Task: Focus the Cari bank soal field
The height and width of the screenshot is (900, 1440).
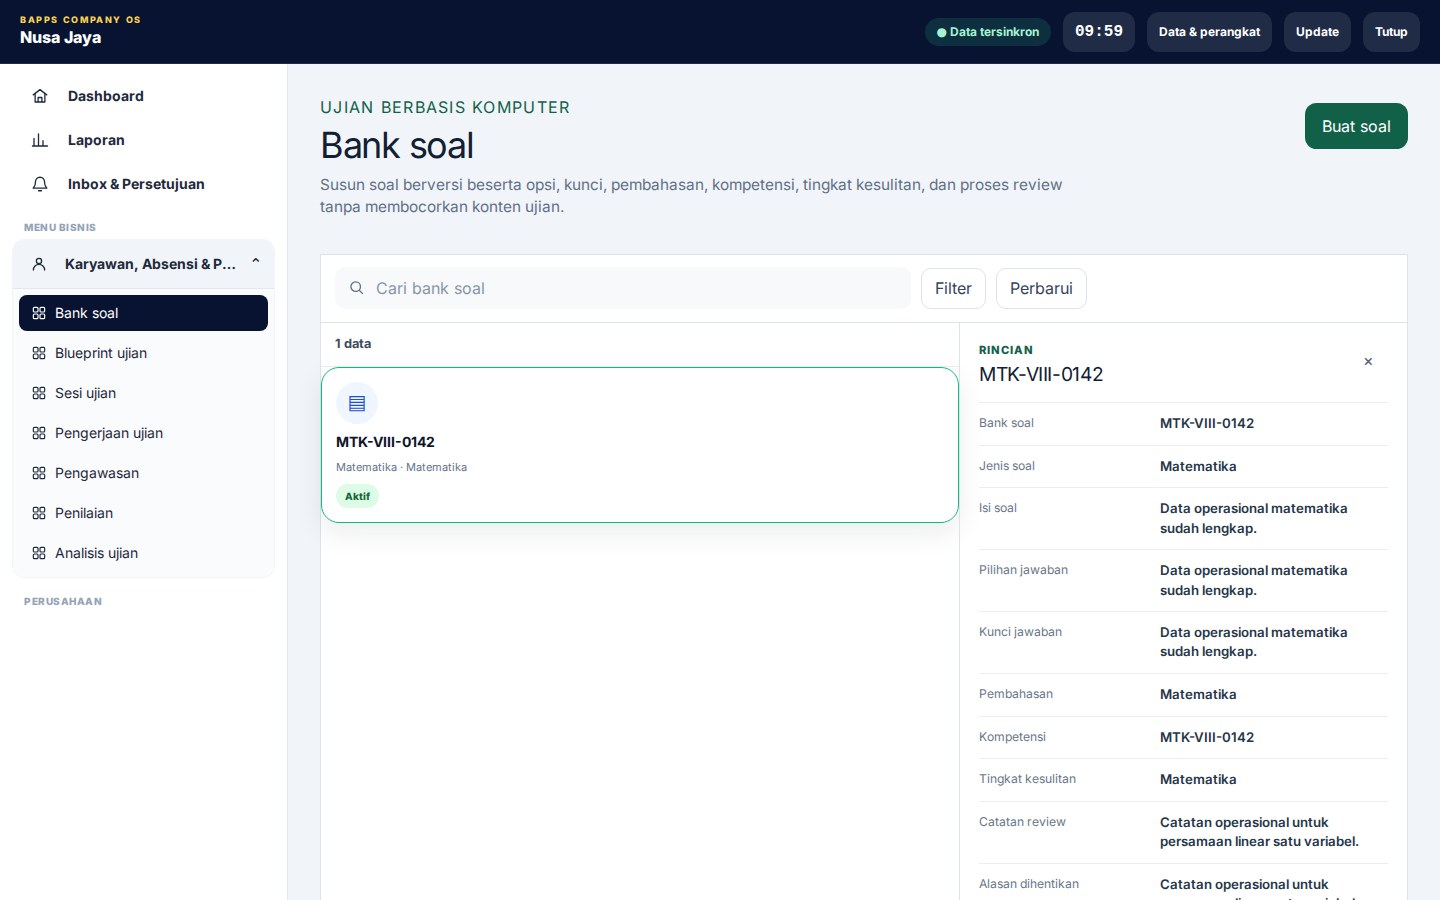Action: (x=623, y=288)
